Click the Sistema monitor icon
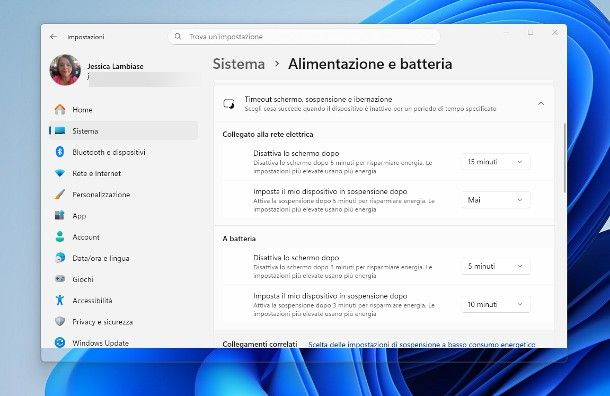 point(60,131)
